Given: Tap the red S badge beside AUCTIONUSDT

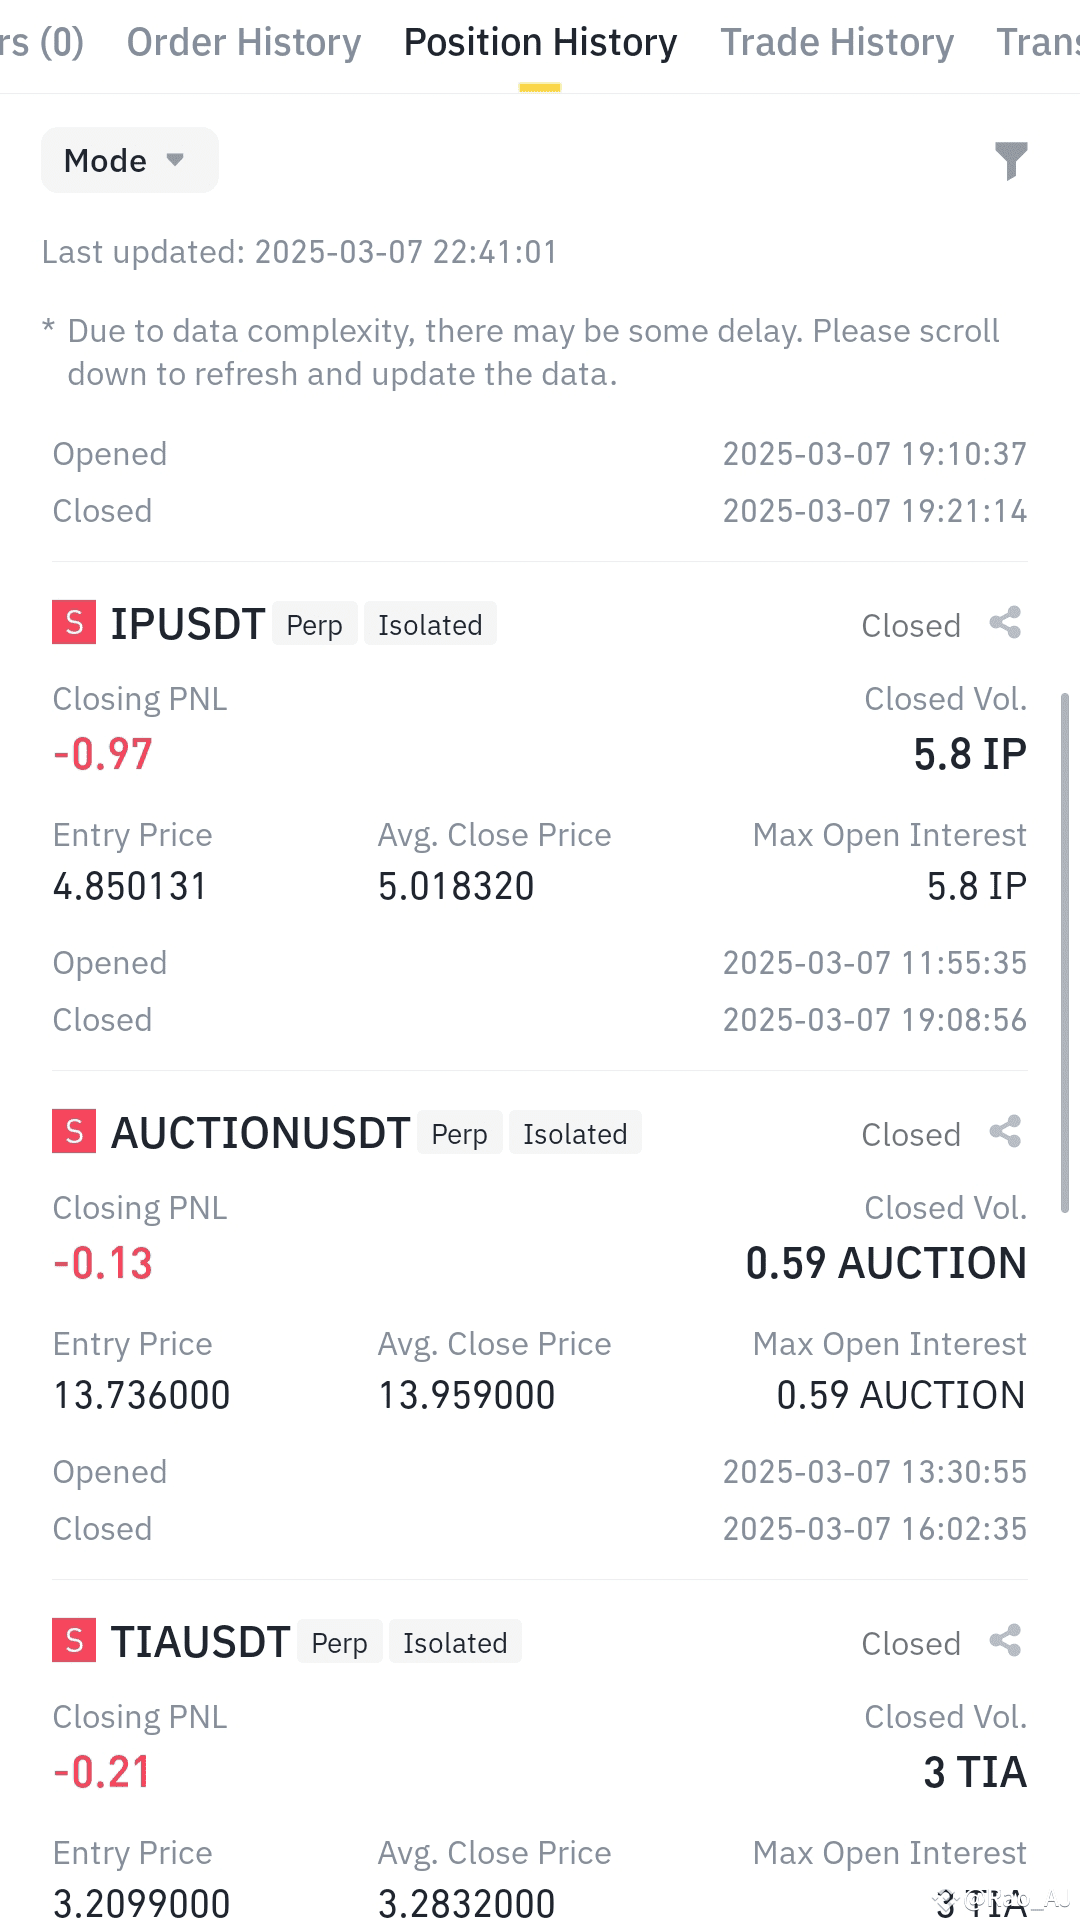Looking at the screenshot, I should click(74, 1131).
